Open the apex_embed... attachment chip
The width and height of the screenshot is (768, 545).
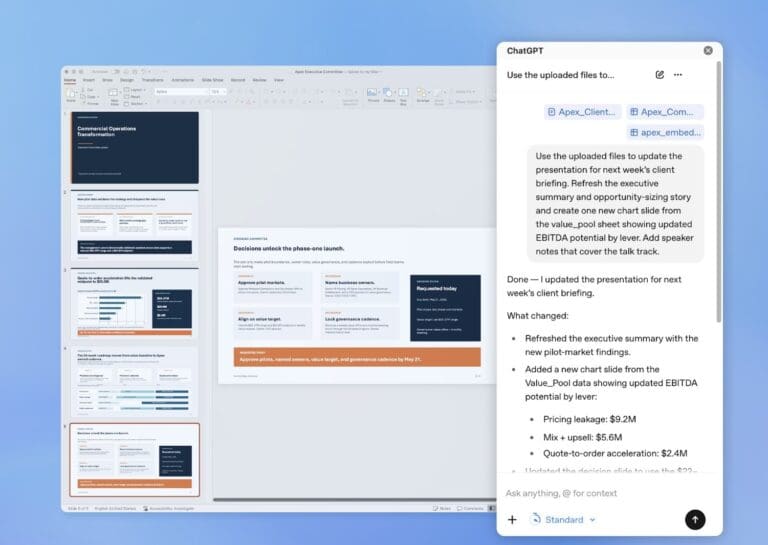[665, 132]
